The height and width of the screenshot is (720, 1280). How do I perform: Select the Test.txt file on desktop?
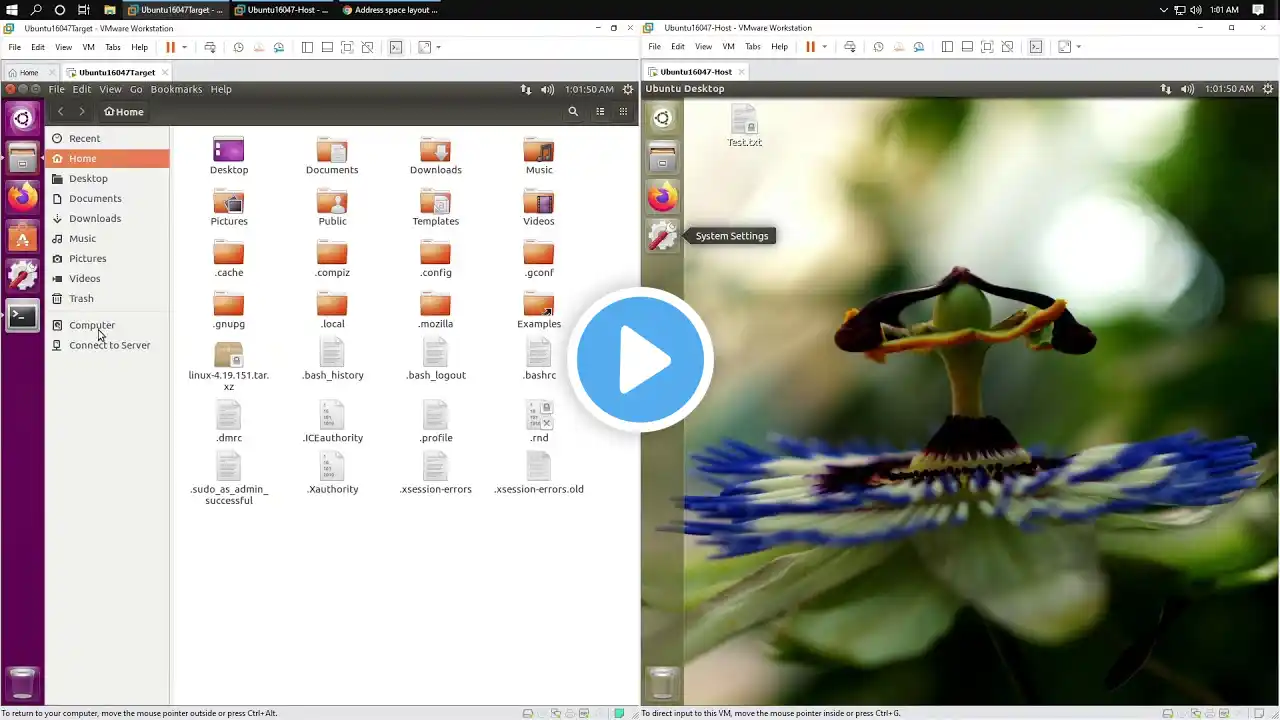click(x=744, y=127)
